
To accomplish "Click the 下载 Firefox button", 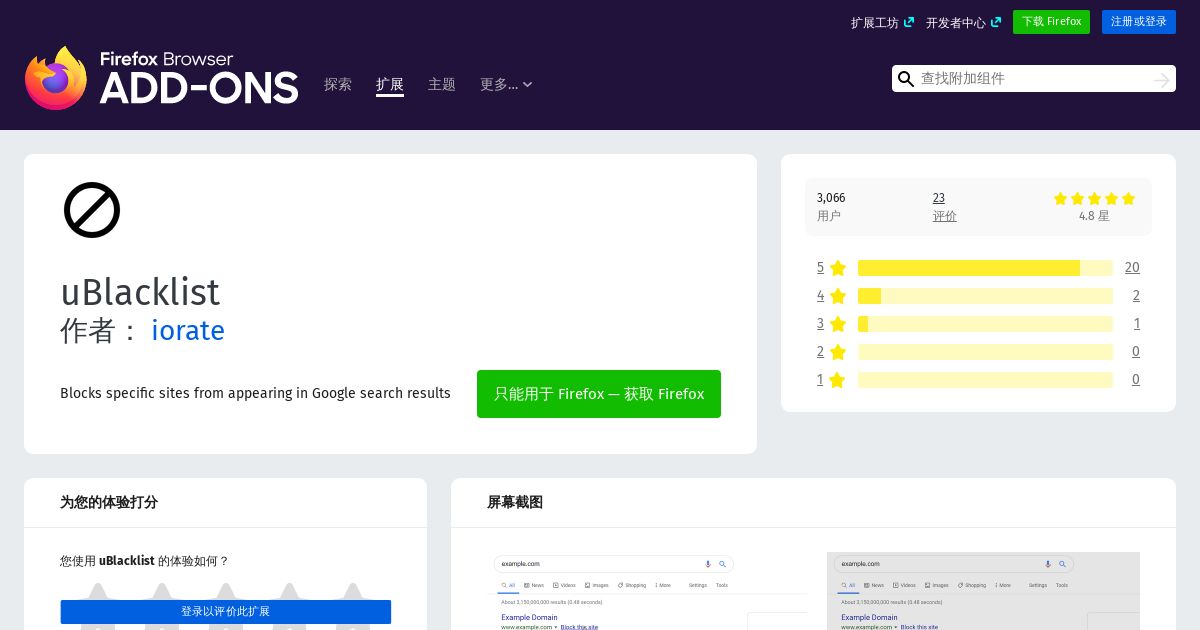I will (x=1051, y=22).
